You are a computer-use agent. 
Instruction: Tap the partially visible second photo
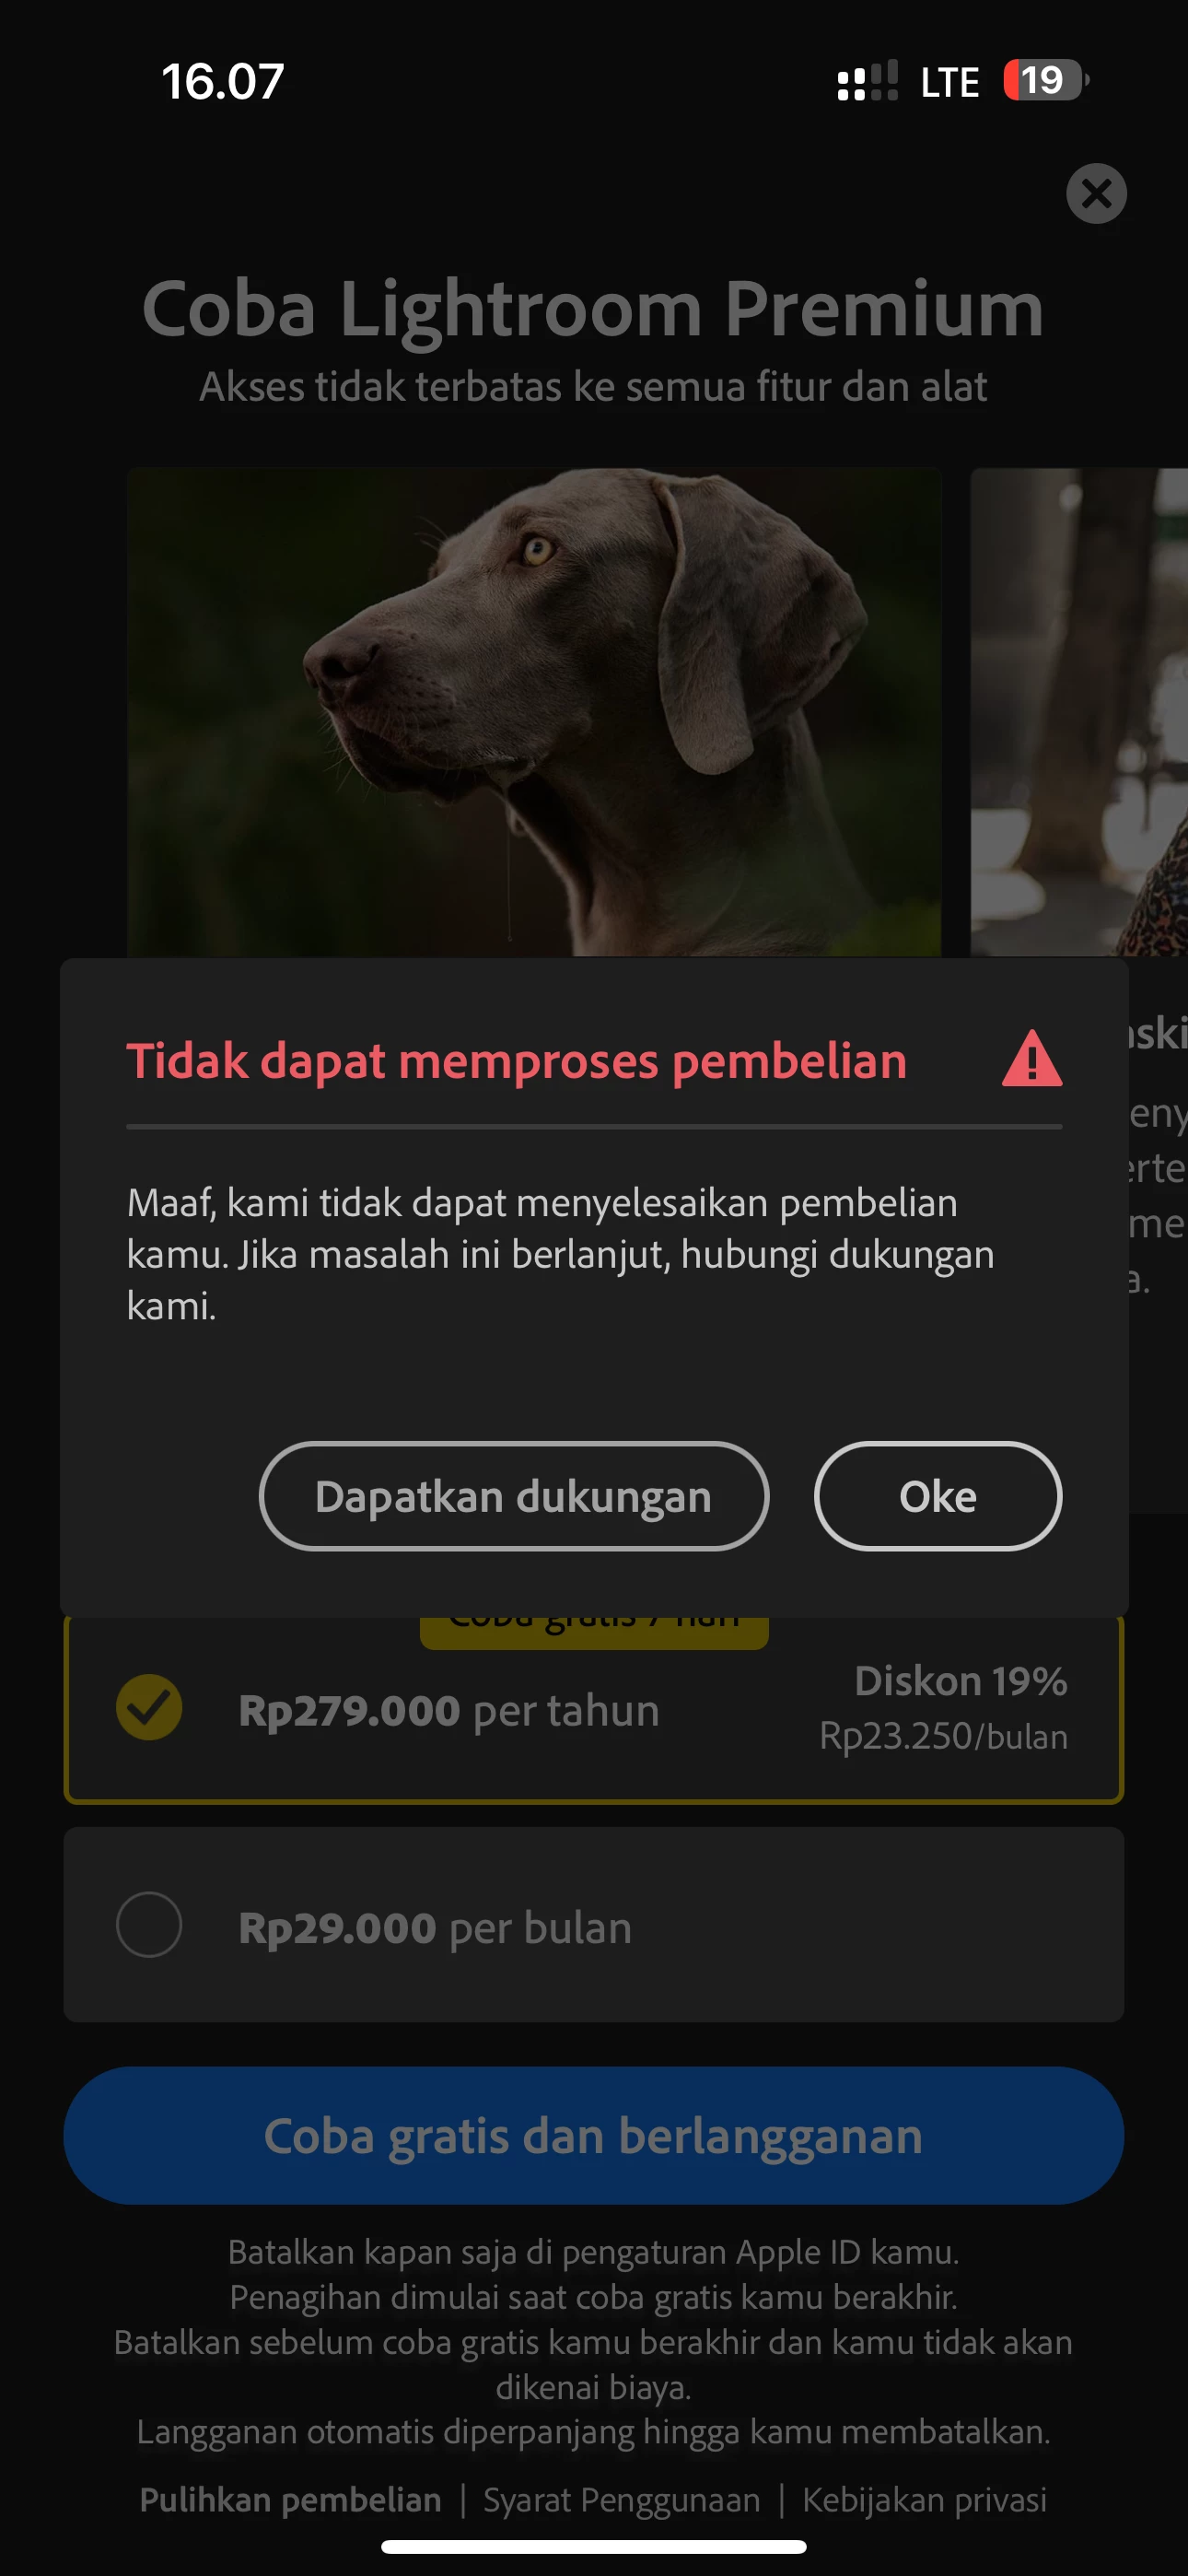tap(1079, 712)
